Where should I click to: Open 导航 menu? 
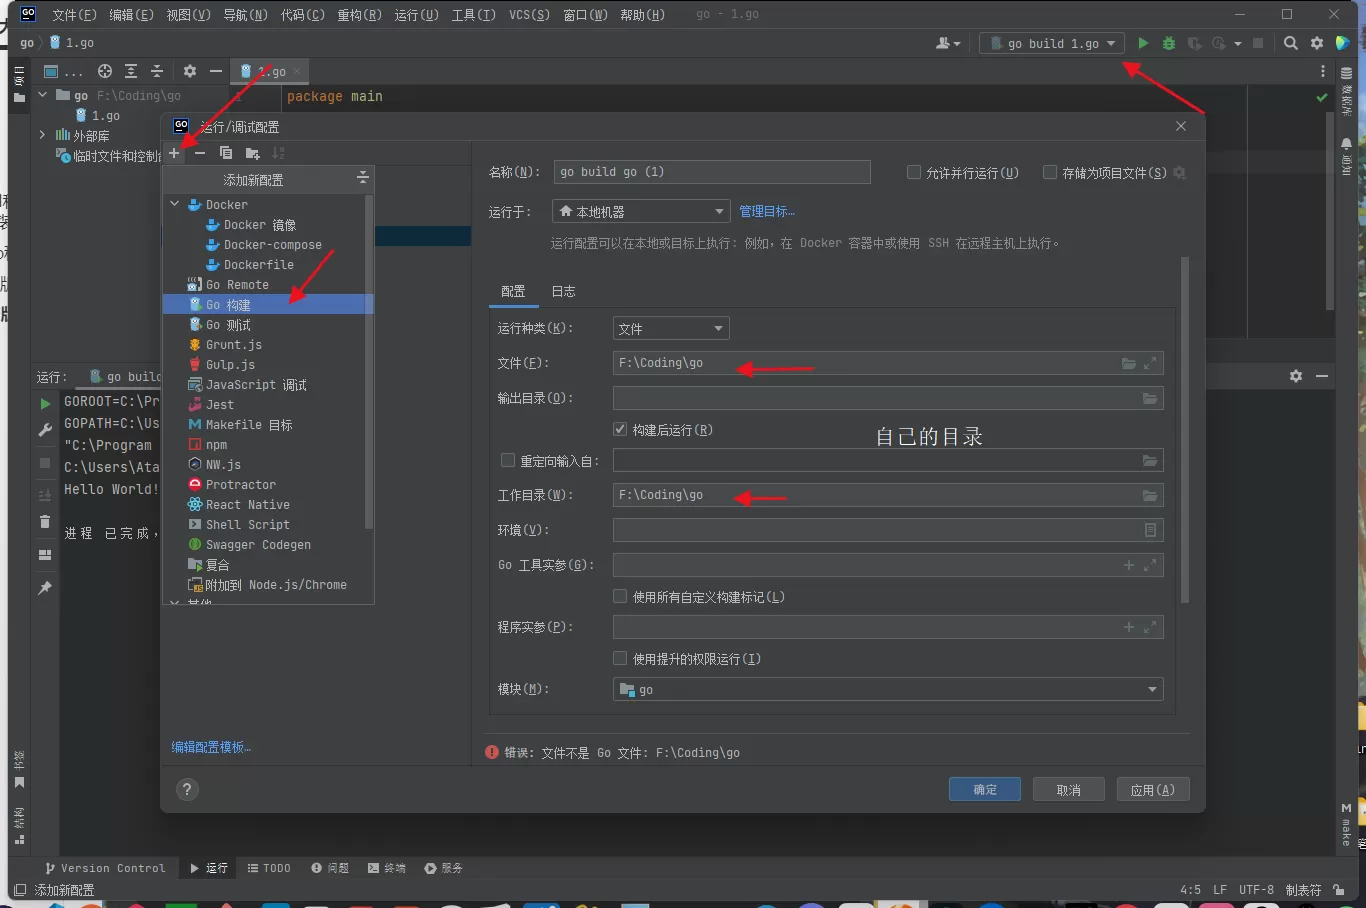tap(245, 14)
